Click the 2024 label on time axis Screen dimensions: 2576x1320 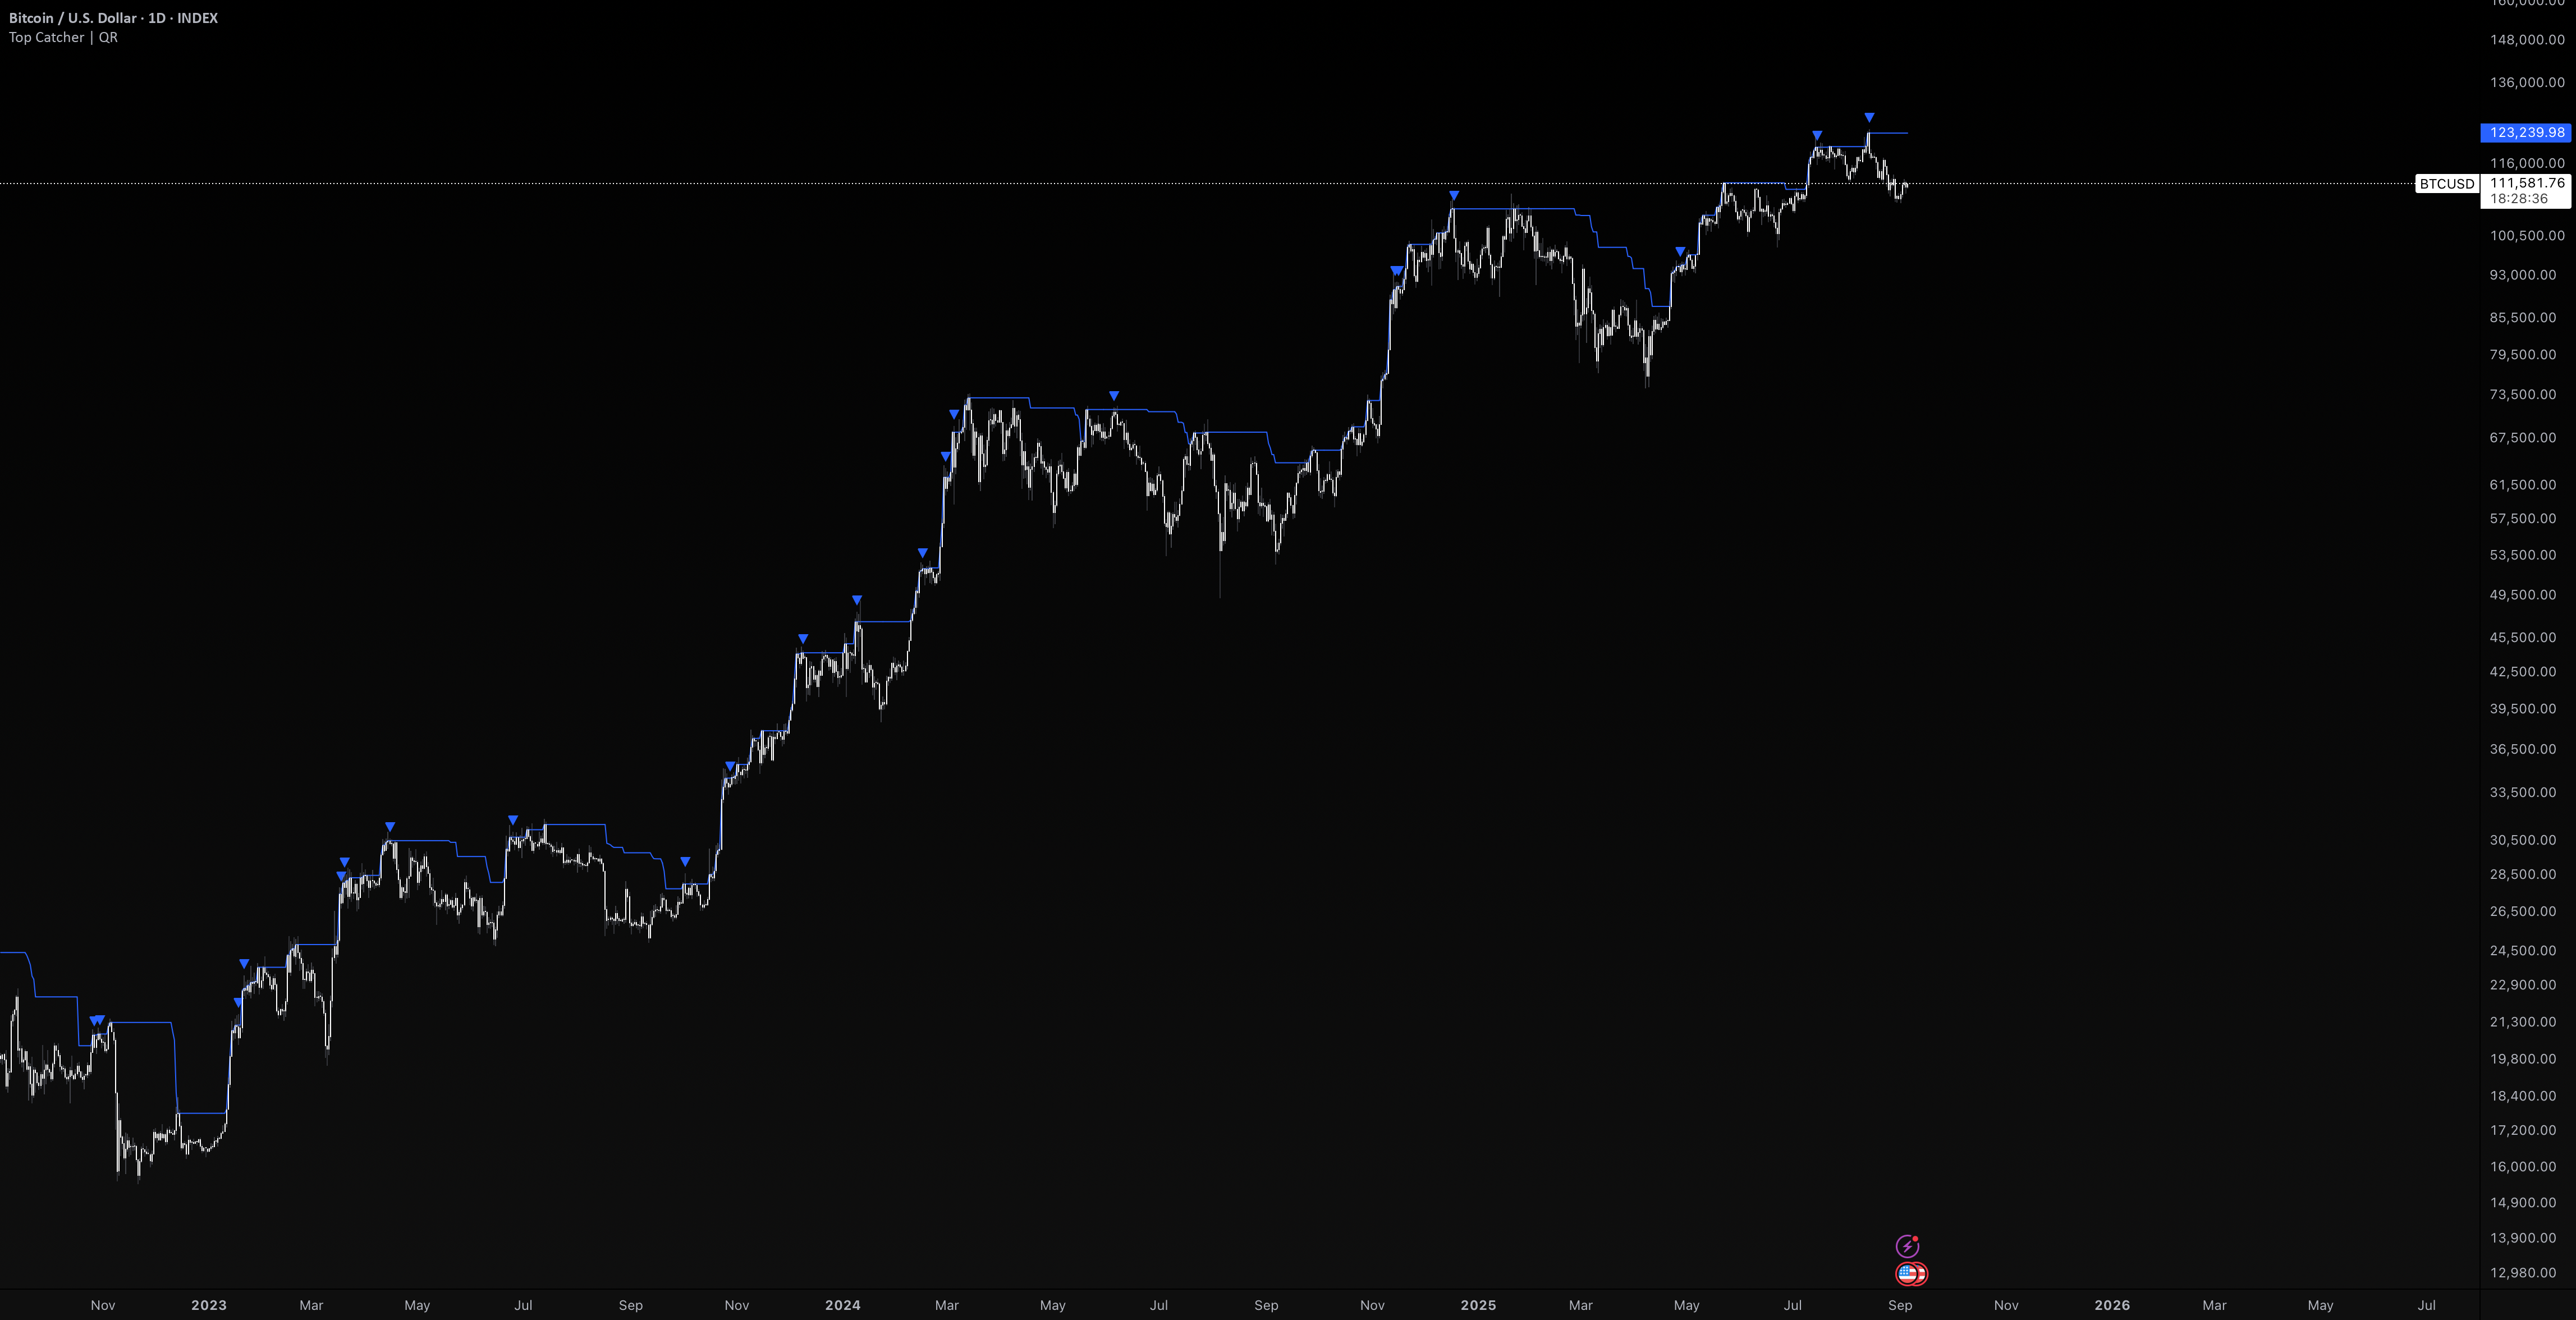(x=843, y=1305)
